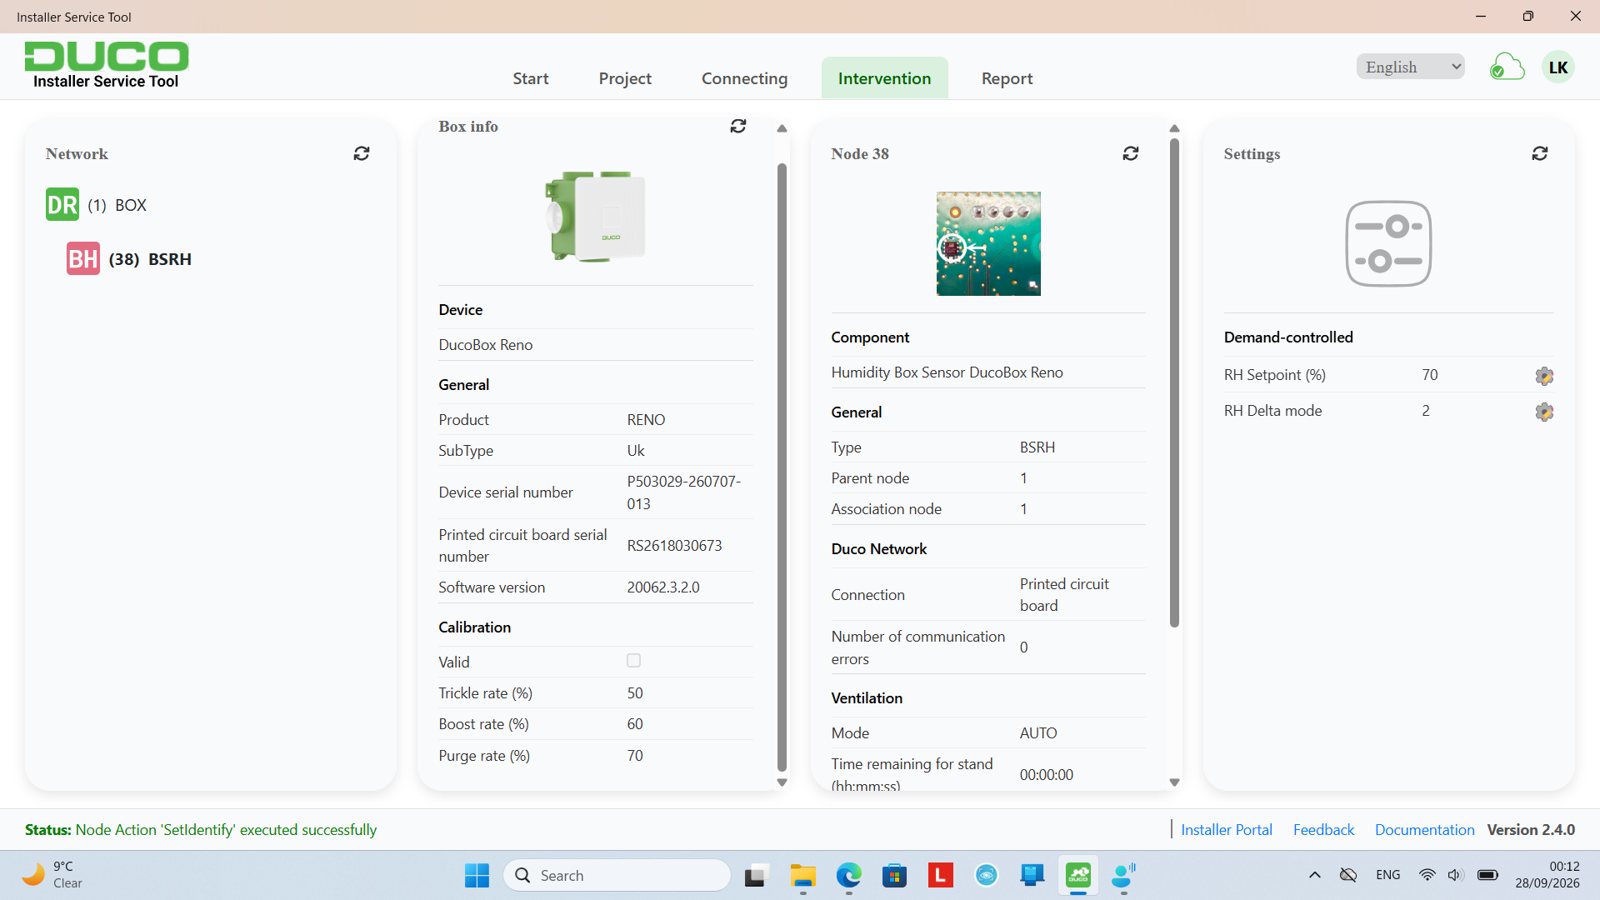Switch to the Project tab

(625, 78)
